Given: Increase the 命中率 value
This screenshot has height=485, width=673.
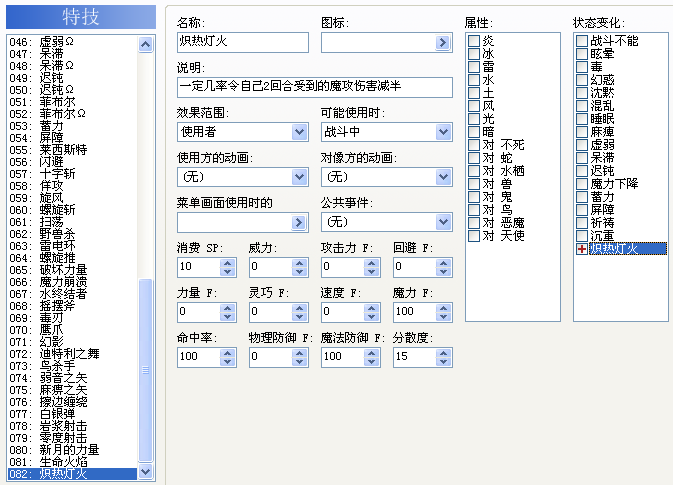Looking at the screenshot, I should pyautogui.click(x=227, y=353).
